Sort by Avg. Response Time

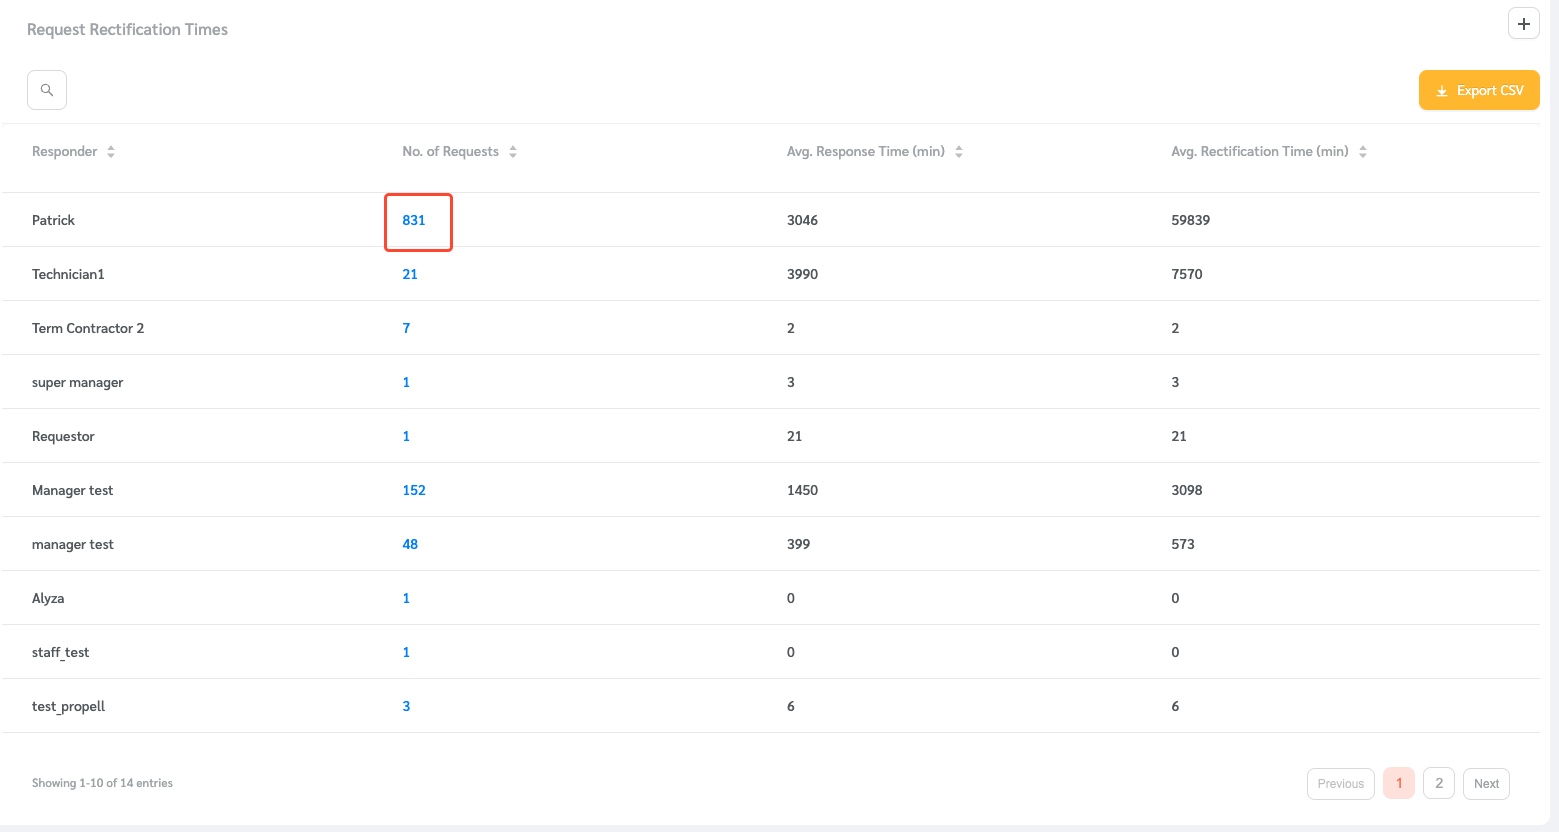[959, 151]
